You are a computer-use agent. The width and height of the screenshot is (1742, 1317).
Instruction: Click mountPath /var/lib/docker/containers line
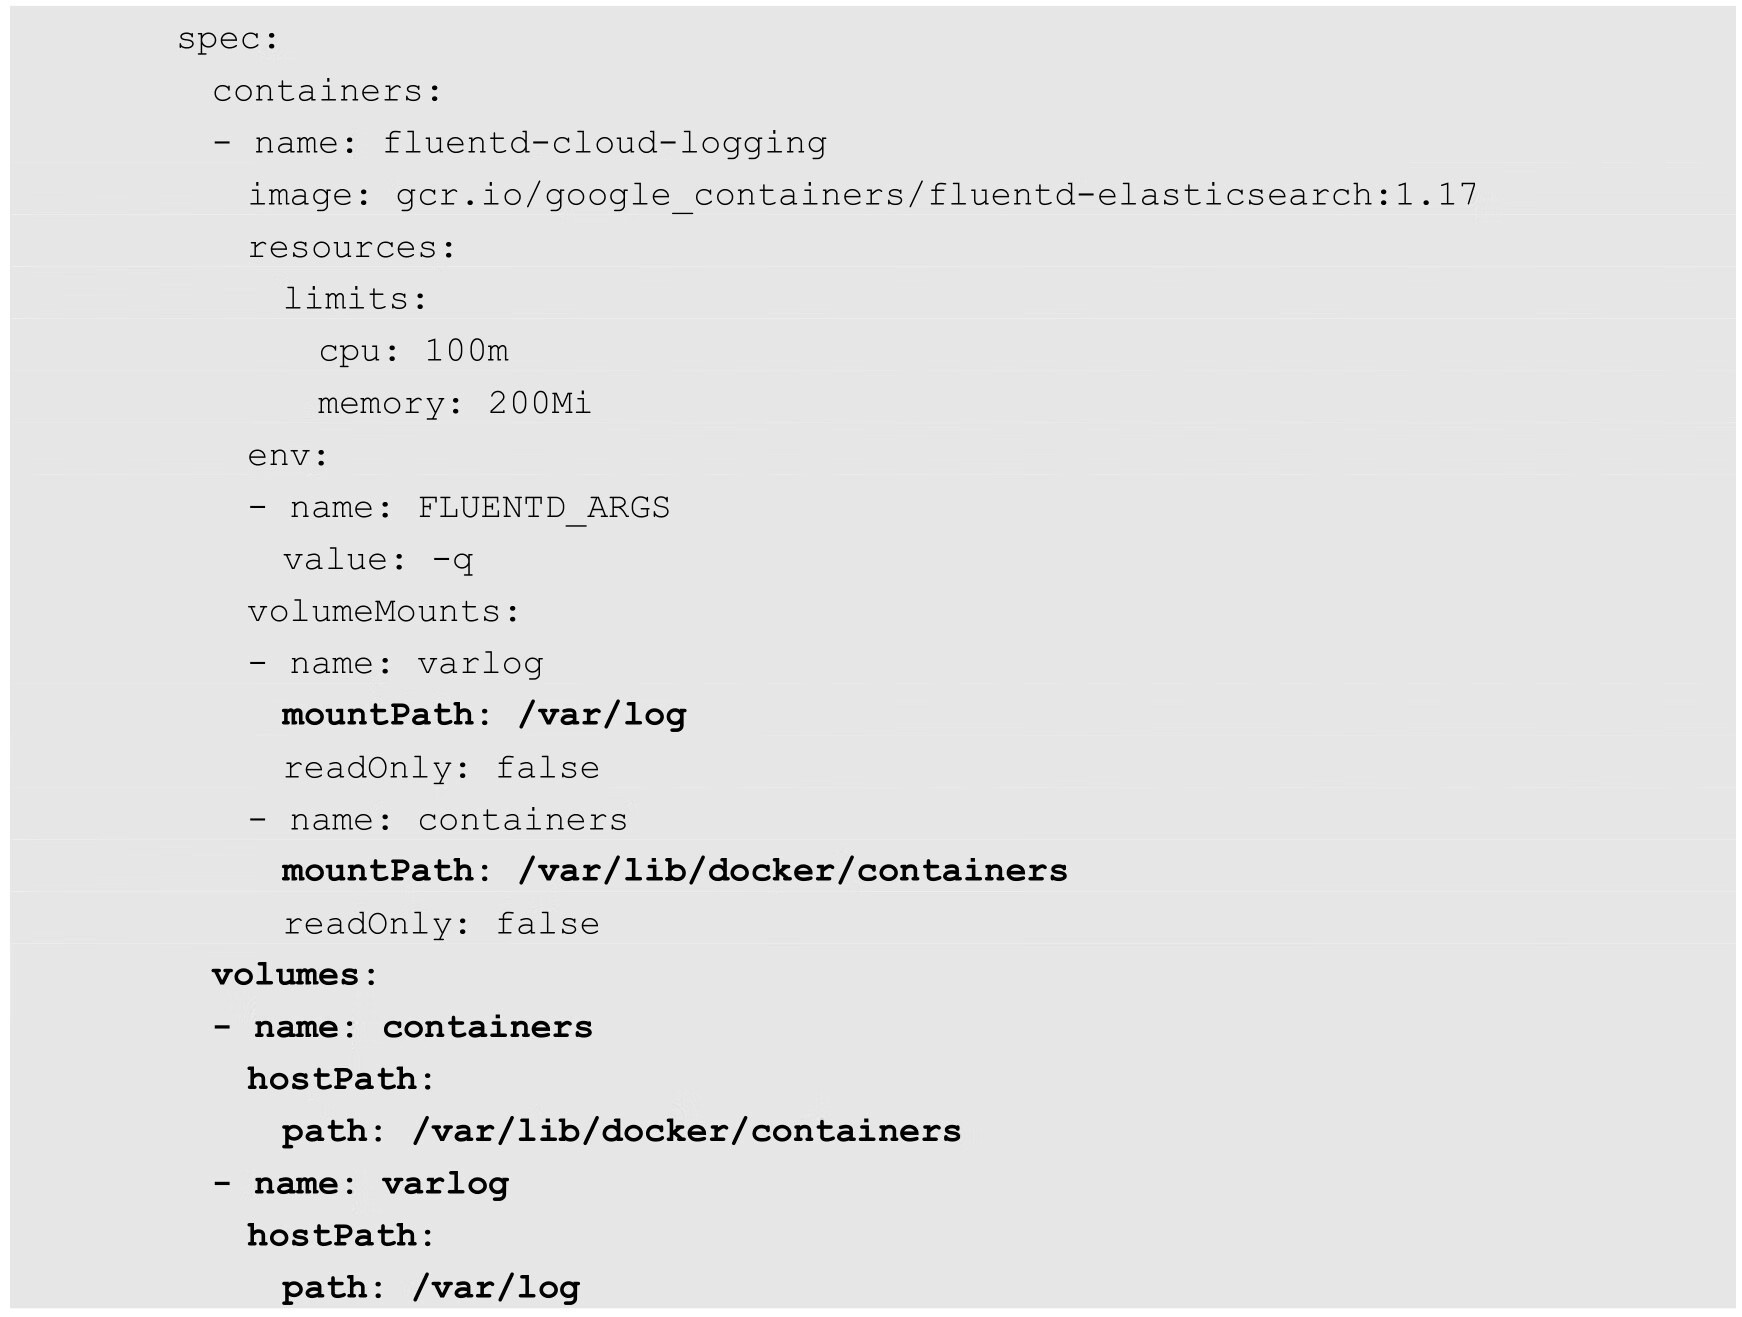(x=674, y=871)
